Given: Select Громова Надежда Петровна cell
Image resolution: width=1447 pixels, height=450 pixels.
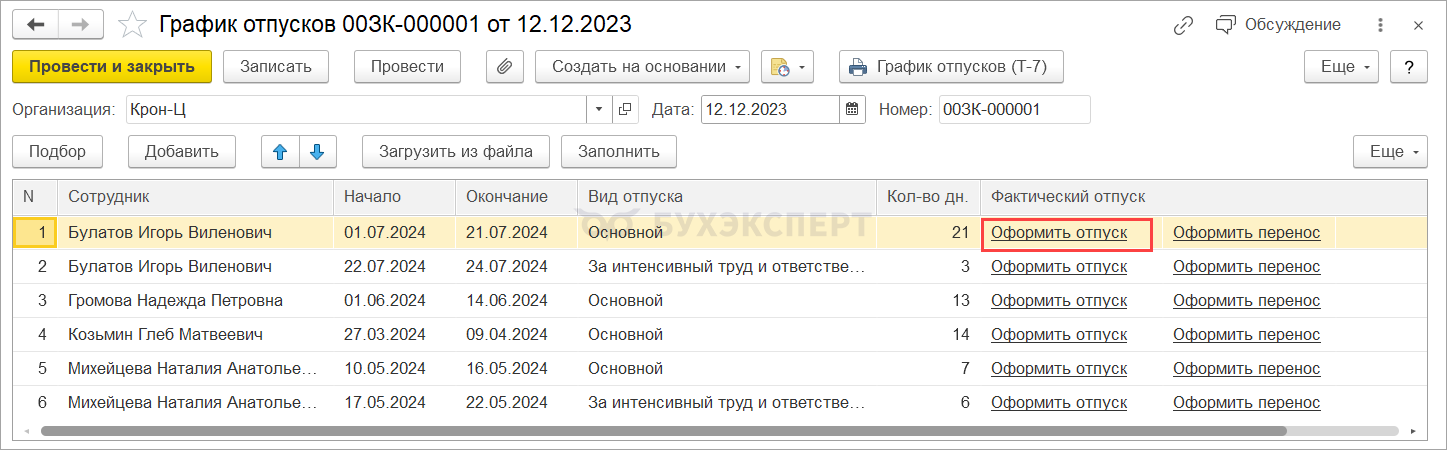Looking at the screenshot, I should click(x=195, y=301).
